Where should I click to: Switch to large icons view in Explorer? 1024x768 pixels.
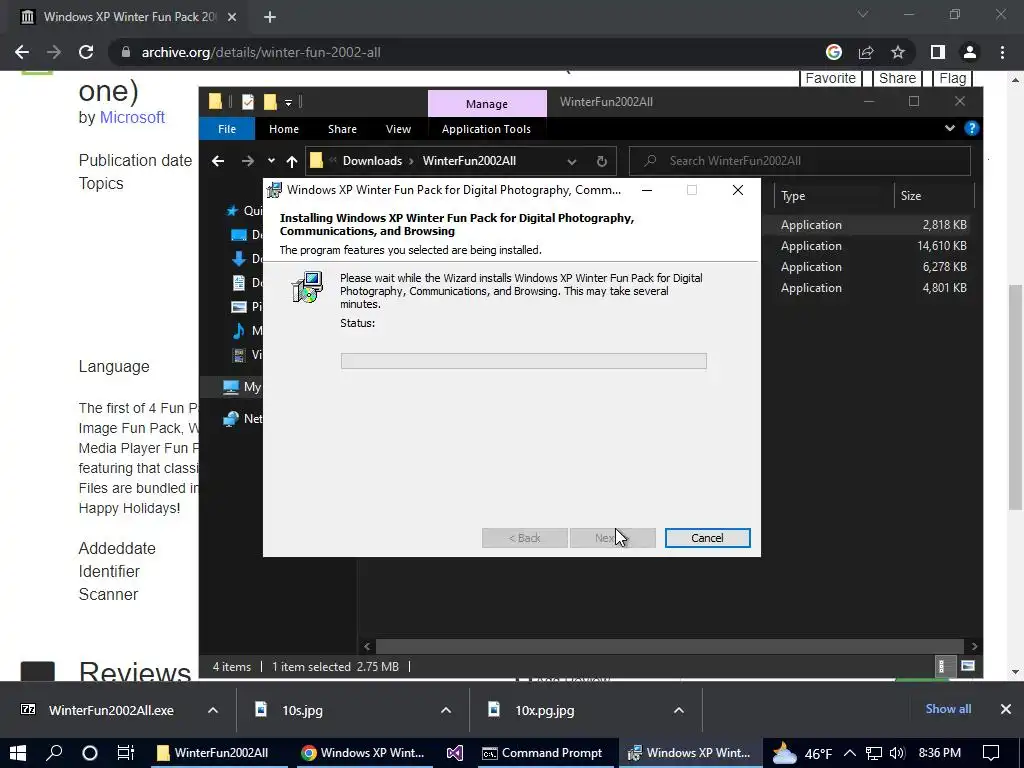(x=967, y=666)
